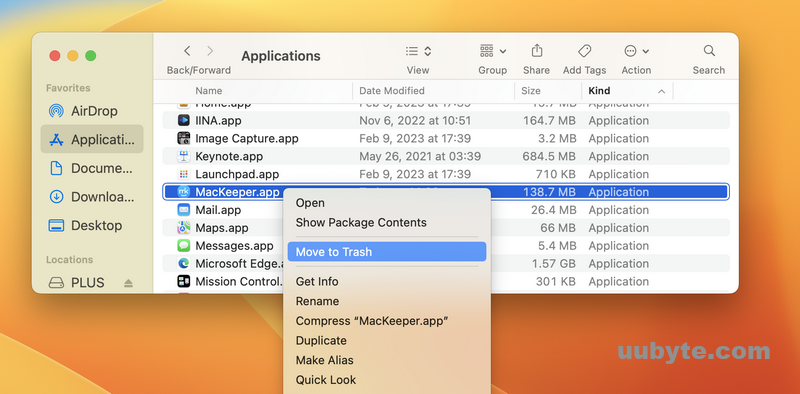The height and width of the screenshot is (394, 800).
Task: Select the Keynote.app file name
Action: click(x=229, y=156)
